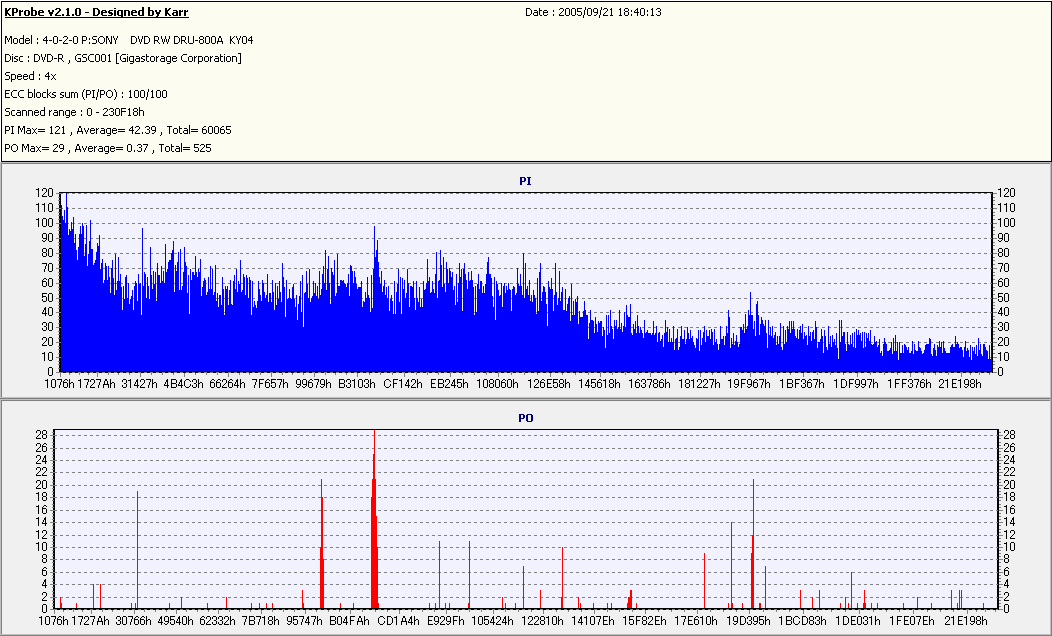Select the Date 2005/09/21 timestamp text
This screenshot has height=636, width=1052.
pyautogui.click(x=593, y=12)
